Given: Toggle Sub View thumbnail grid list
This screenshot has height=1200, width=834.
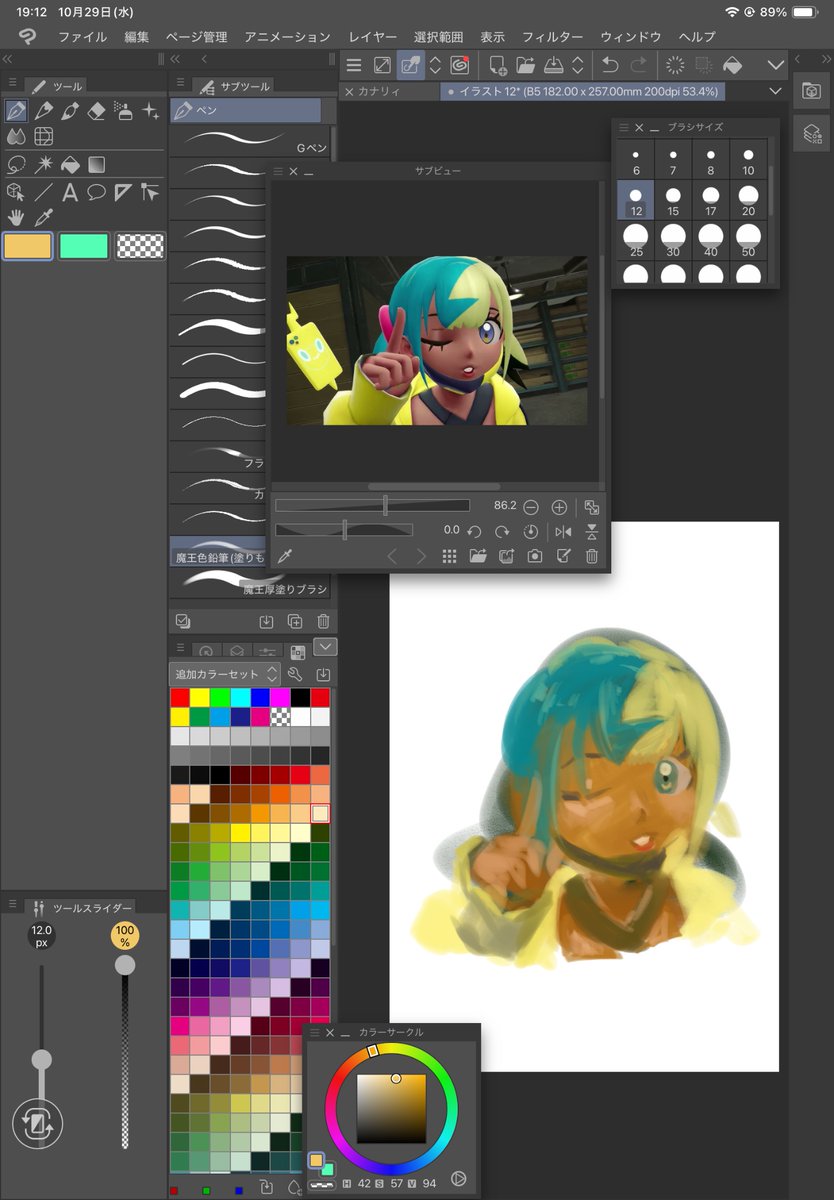Looking at the screenshot, I should (449, 556).
